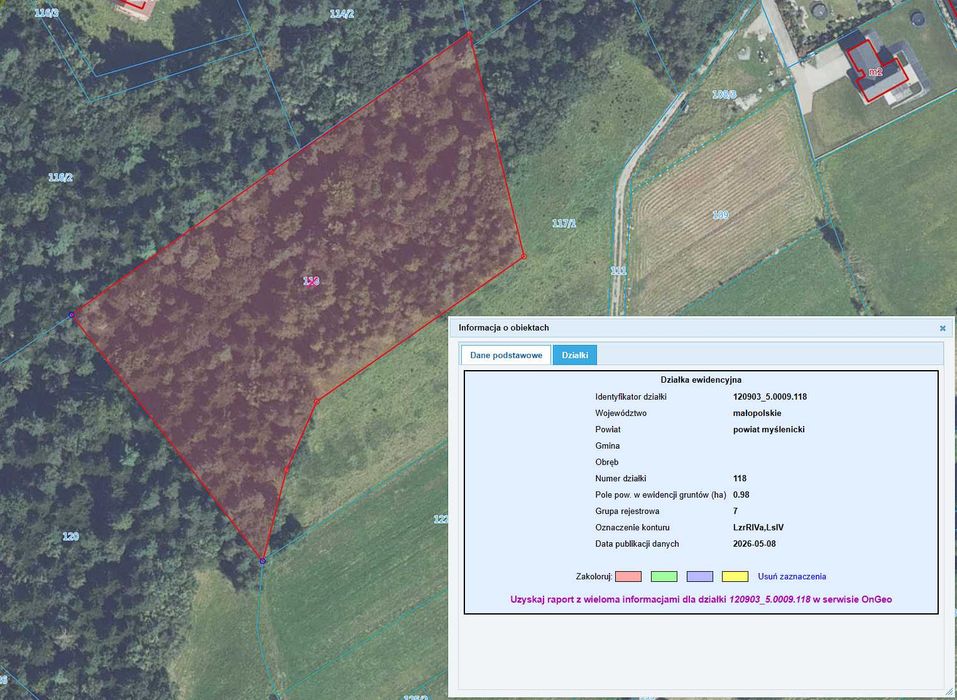The width and height of the screenshot is (957, 700).
Task: Click parcel label 109 on the field
Action: coord(720,215)
